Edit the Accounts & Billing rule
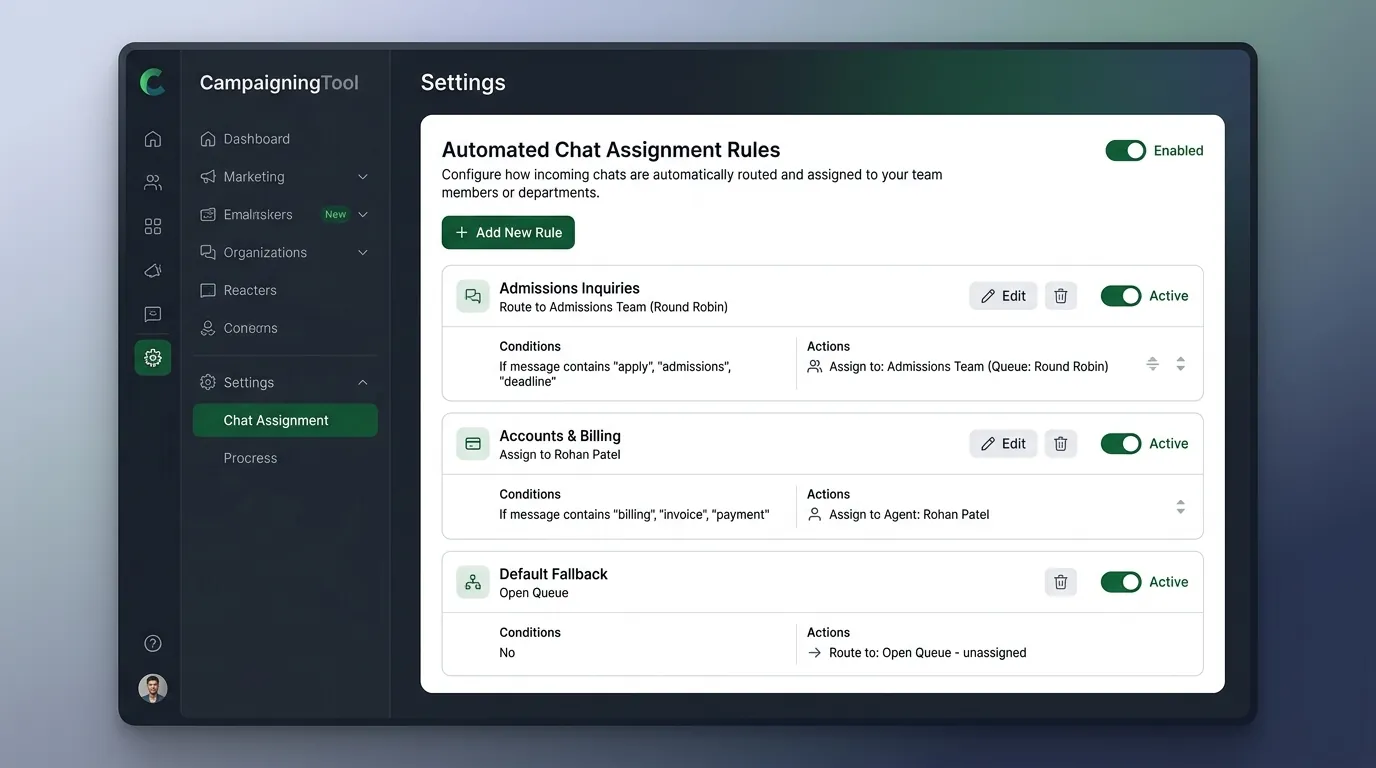 click(1003, 444)
